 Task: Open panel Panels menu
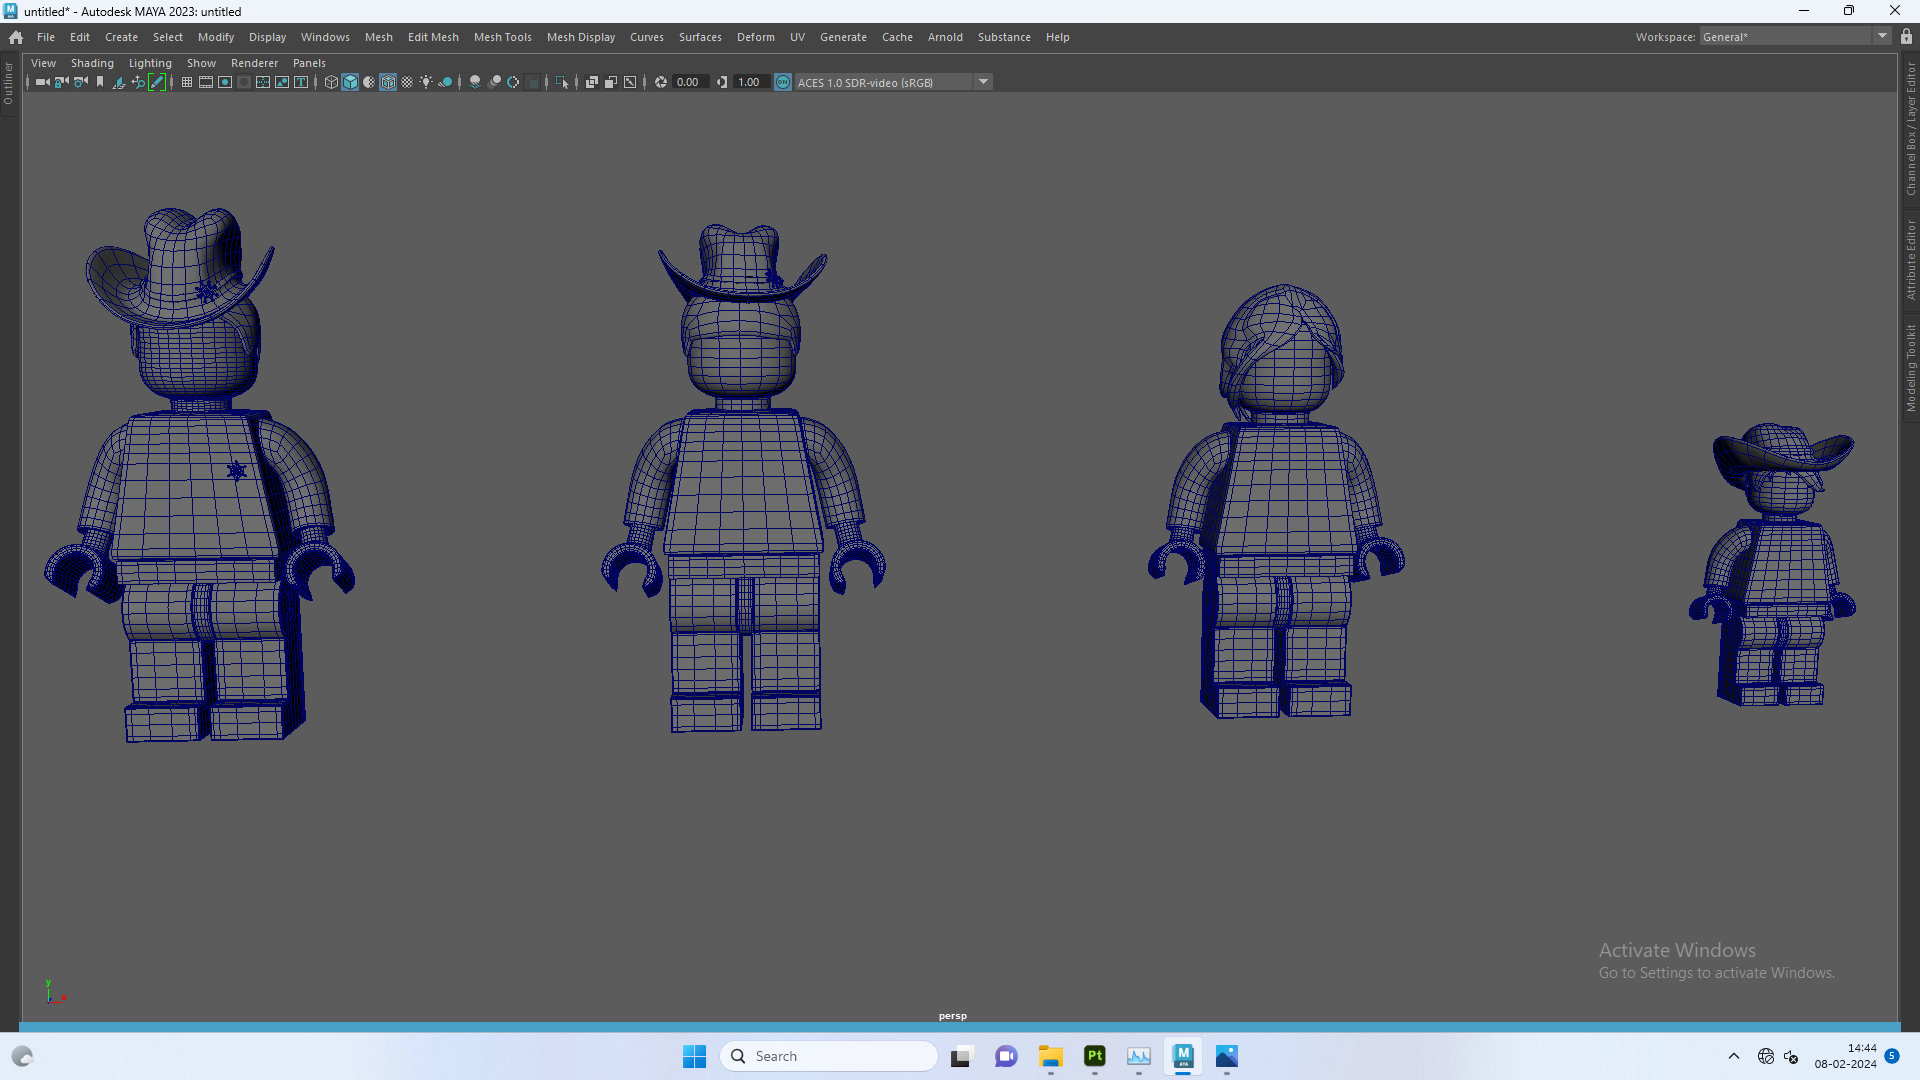click(x=309, y=63)
